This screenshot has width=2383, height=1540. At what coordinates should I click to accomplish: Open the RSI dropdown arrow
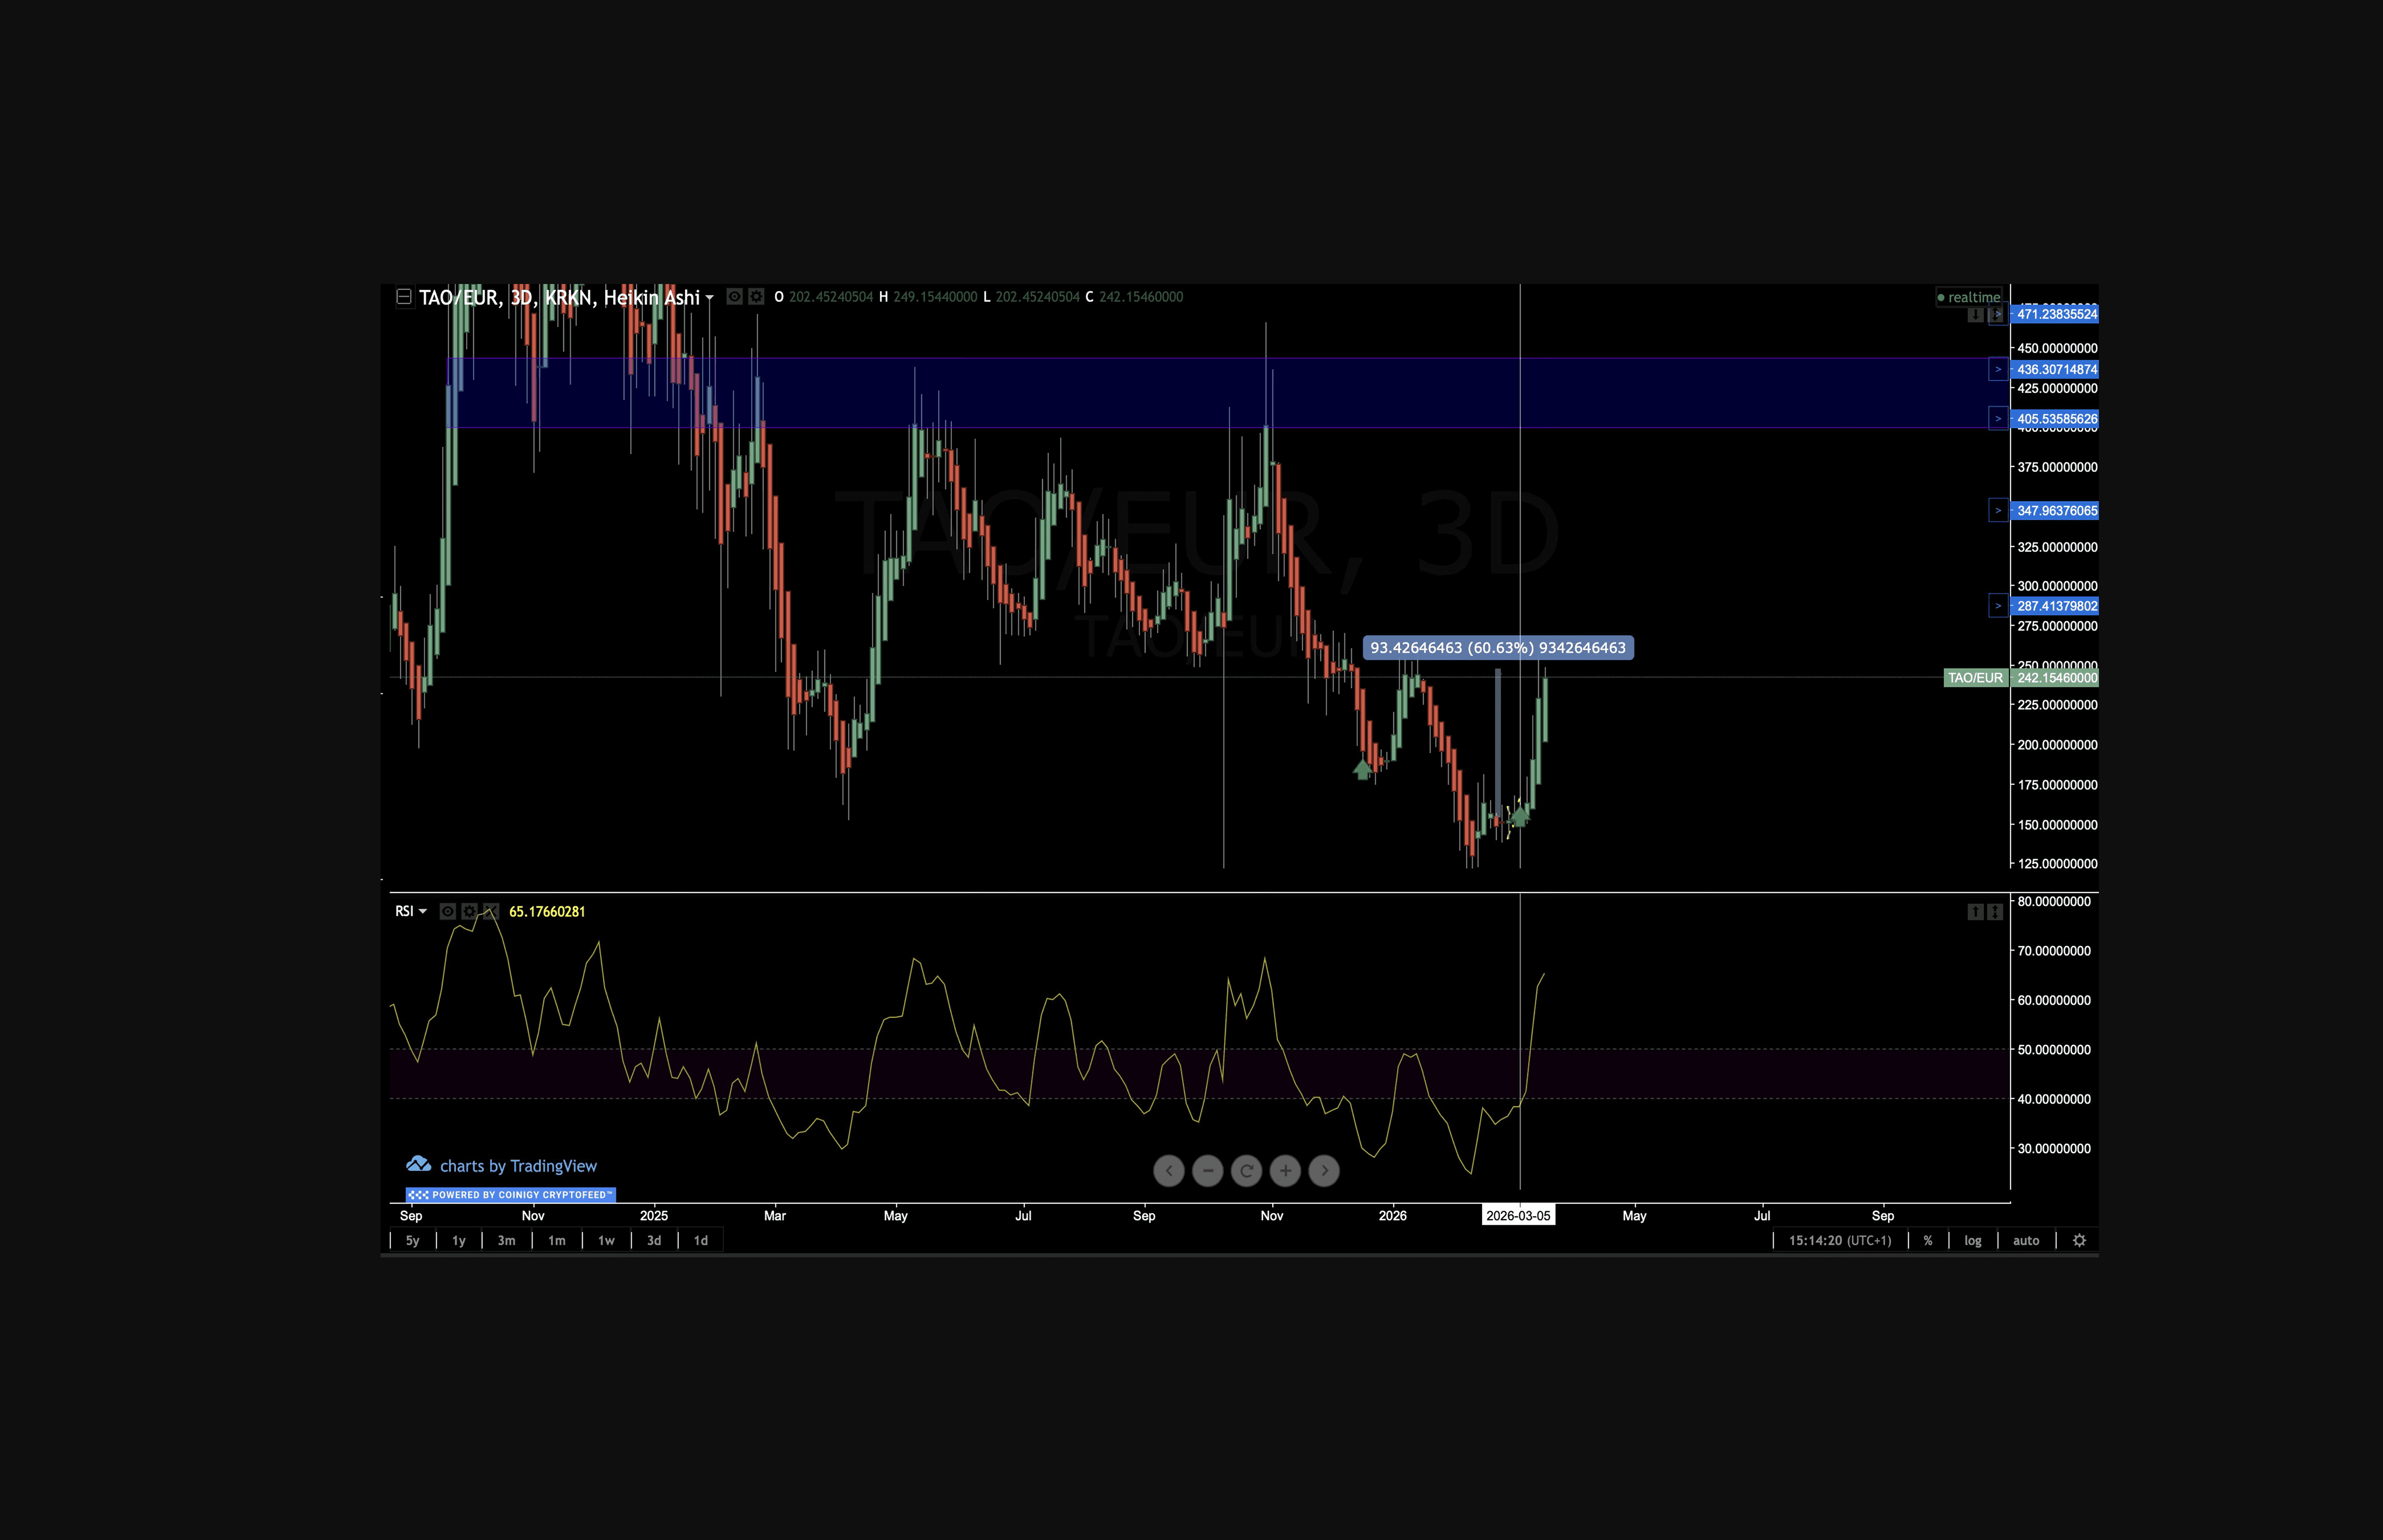point(423,911)
